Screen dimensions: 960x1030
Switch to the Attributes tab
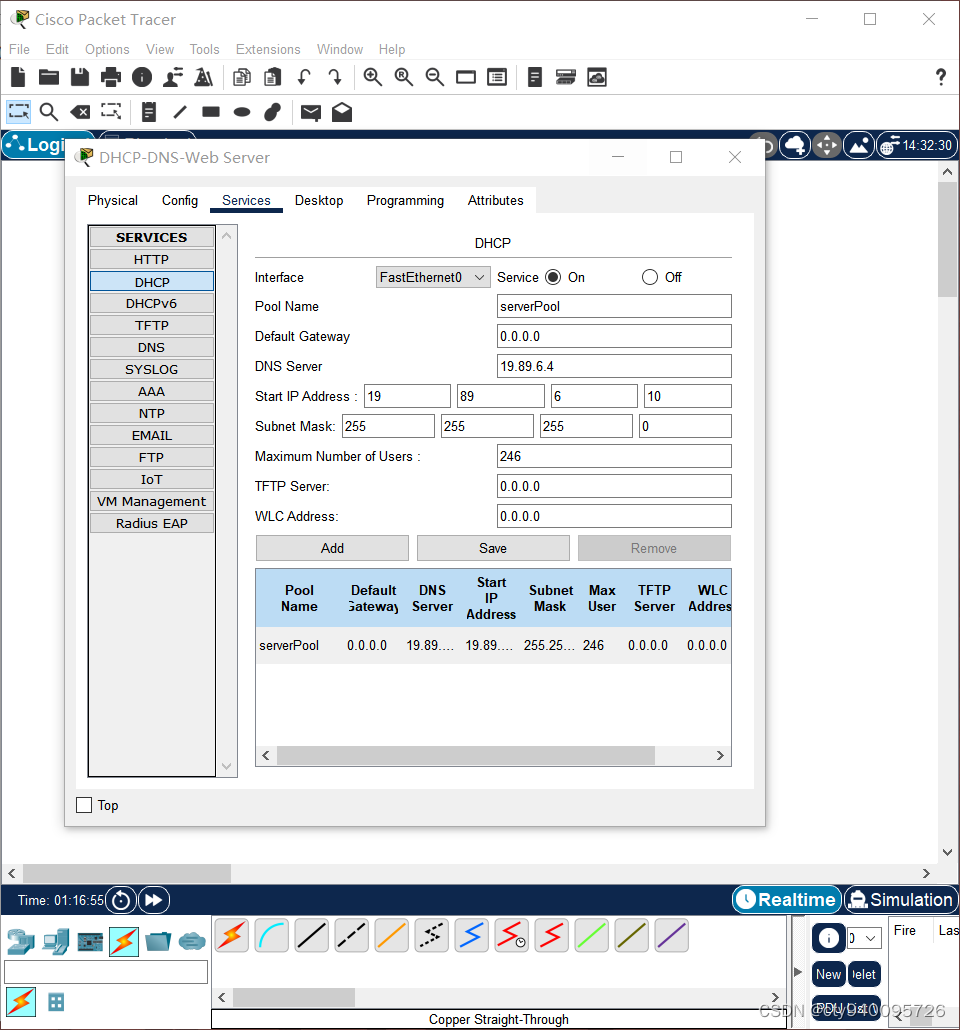[x=495, y=200]
